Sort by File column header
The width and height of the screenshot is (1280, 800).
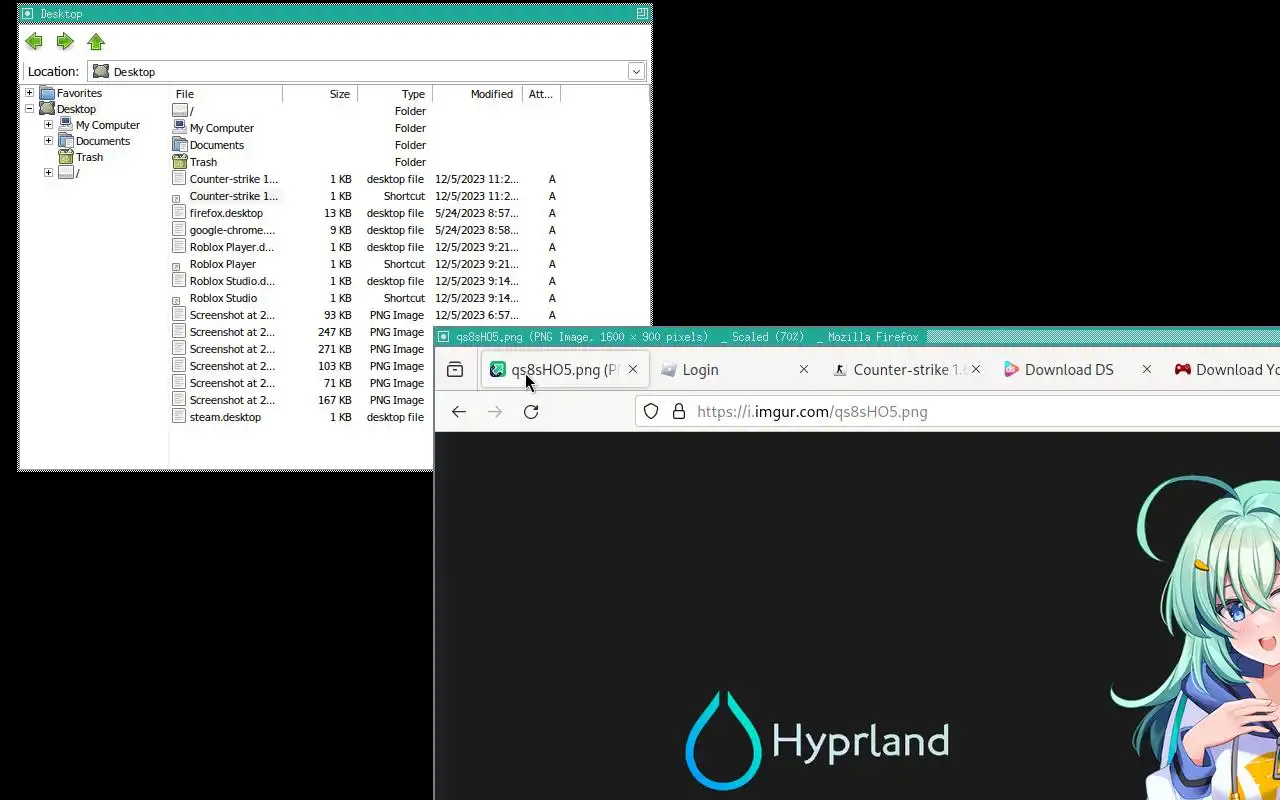click(226, 94)
